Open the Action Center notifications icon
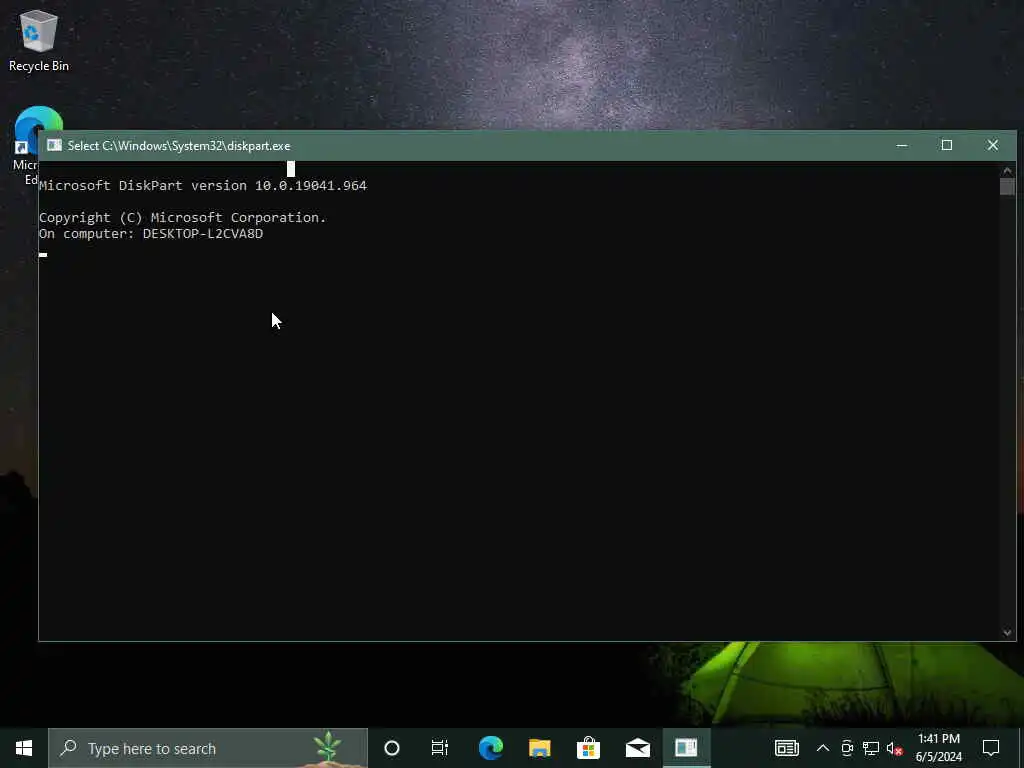 click(991, 748)
